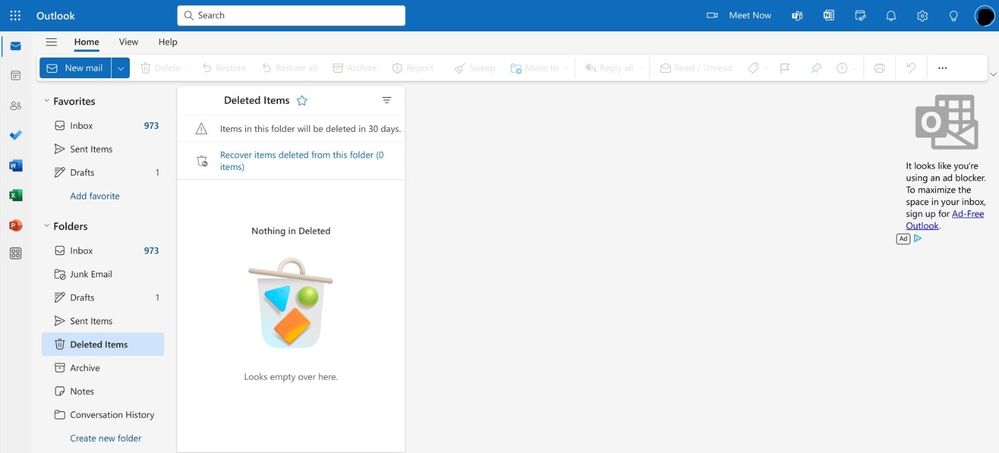Open the Reply all dropdown
999x453 pixels.
641,68
